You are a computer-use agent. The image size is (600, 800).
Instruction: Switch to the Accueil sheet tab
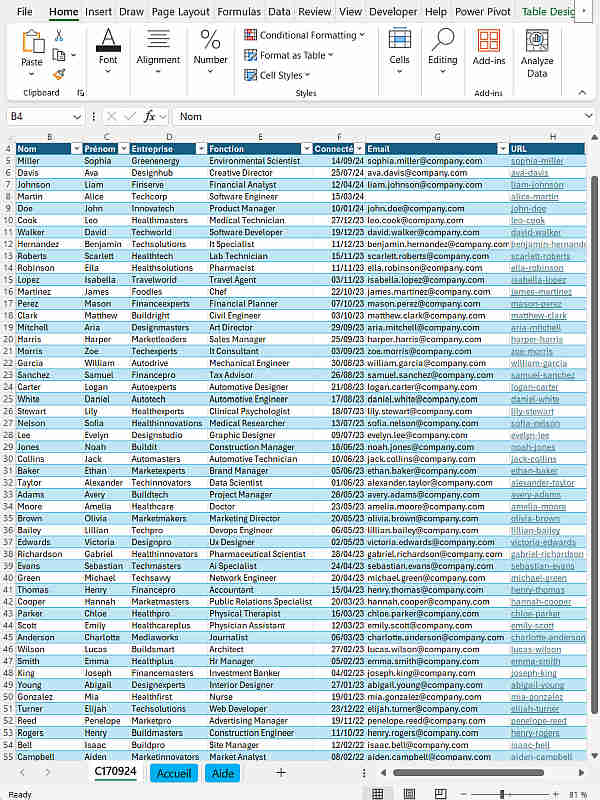click(174, 773)
